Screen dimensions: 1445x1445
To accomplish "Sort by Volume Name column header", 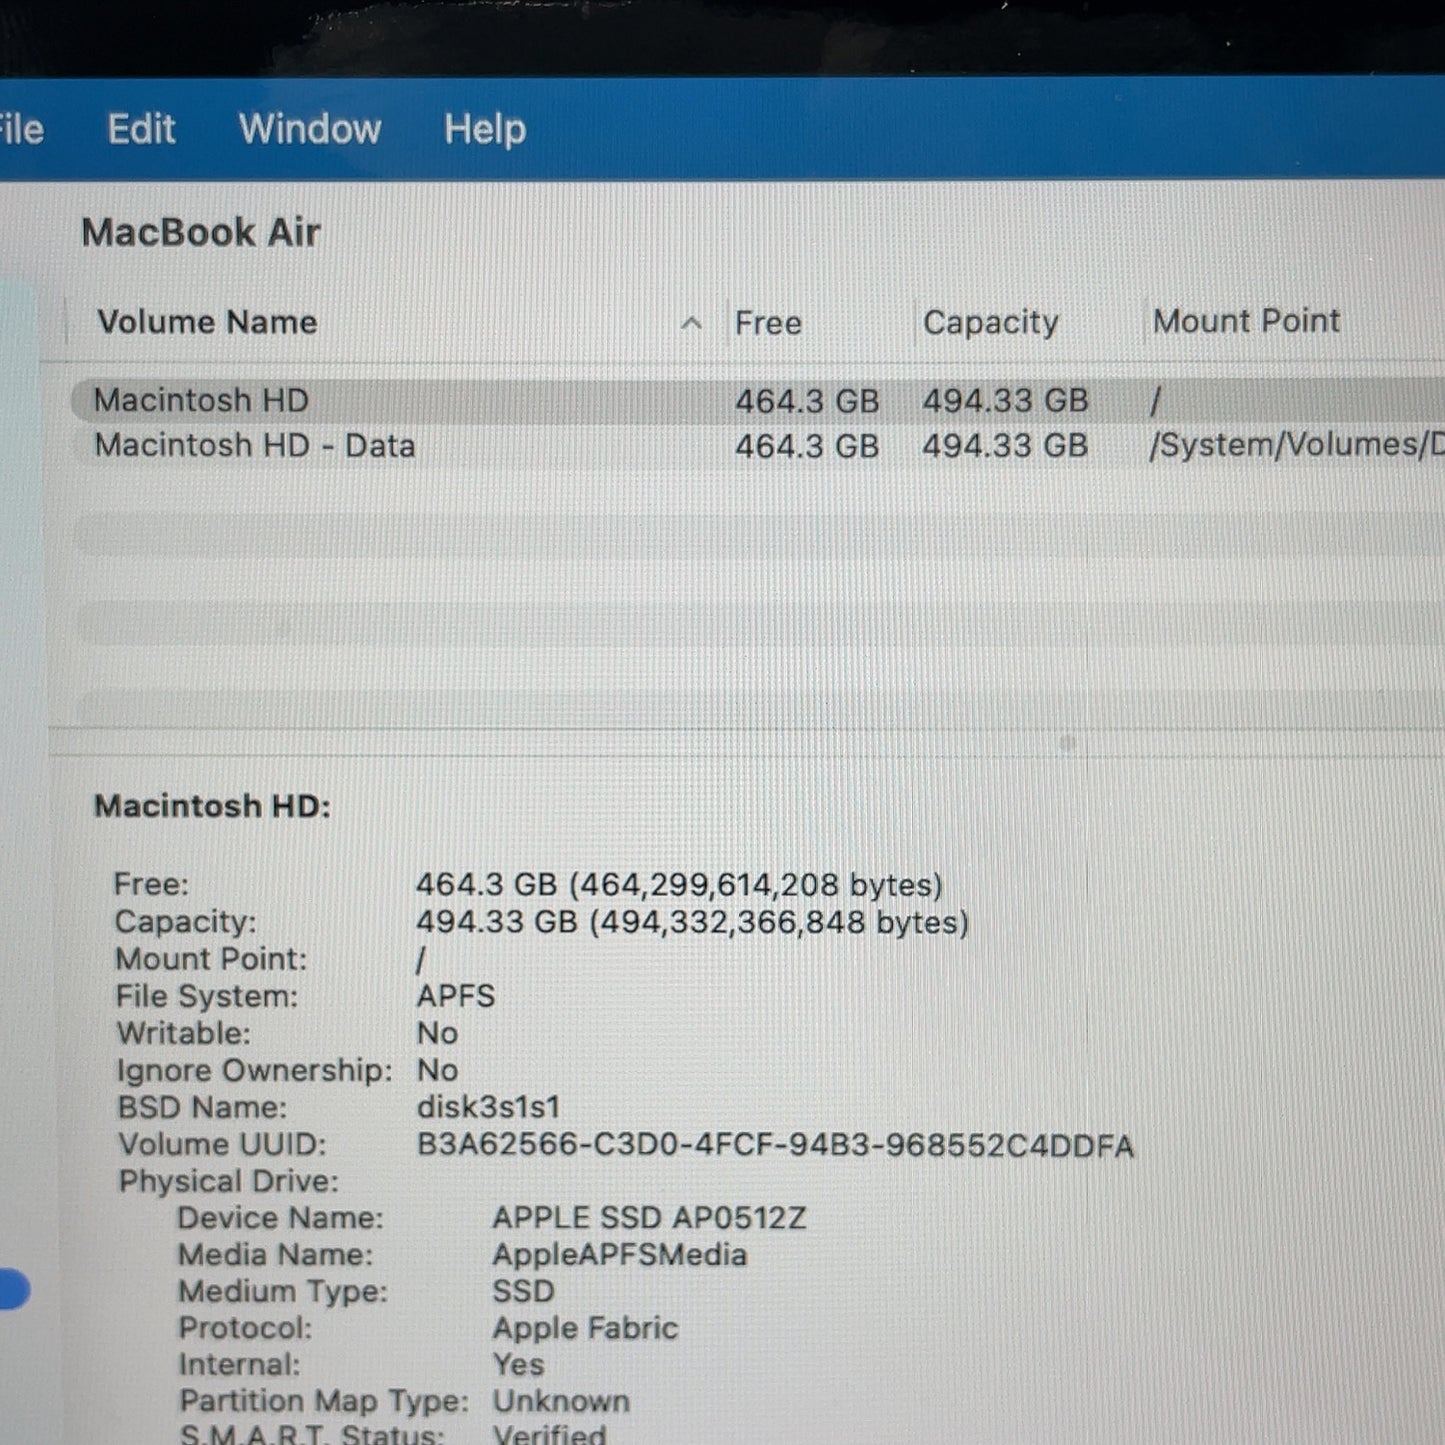I will [207, 322].
